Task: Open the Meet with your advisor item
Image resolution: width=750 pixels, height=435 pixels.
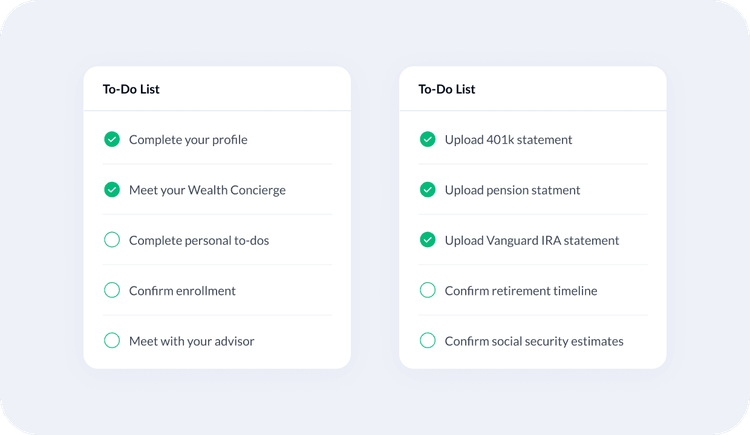Action: 192,341
